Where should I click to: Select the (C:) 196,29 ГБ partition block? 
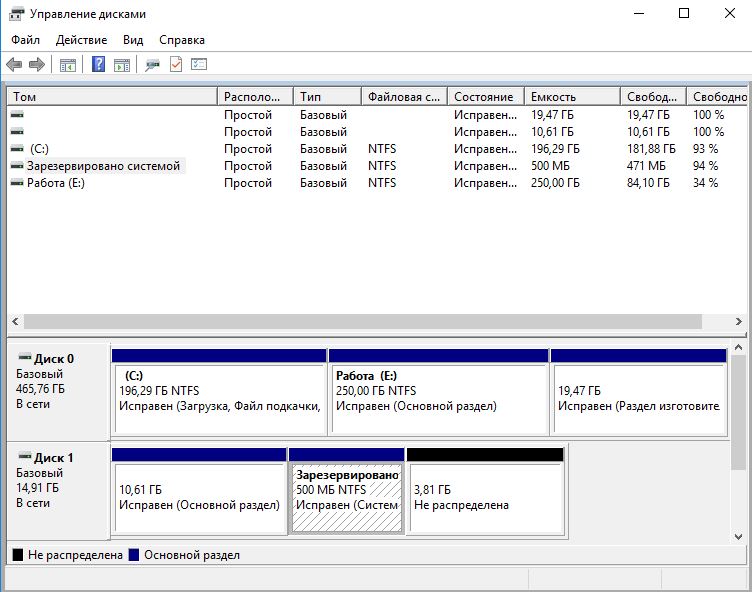220,398
